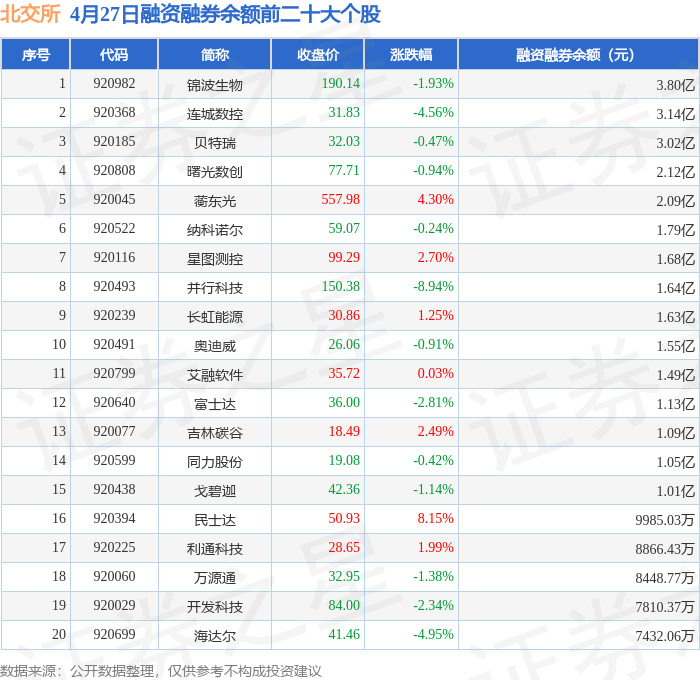Click the -8.94% change for 并行科技
This screenshot has width=700, height=680.
[433, 286]
